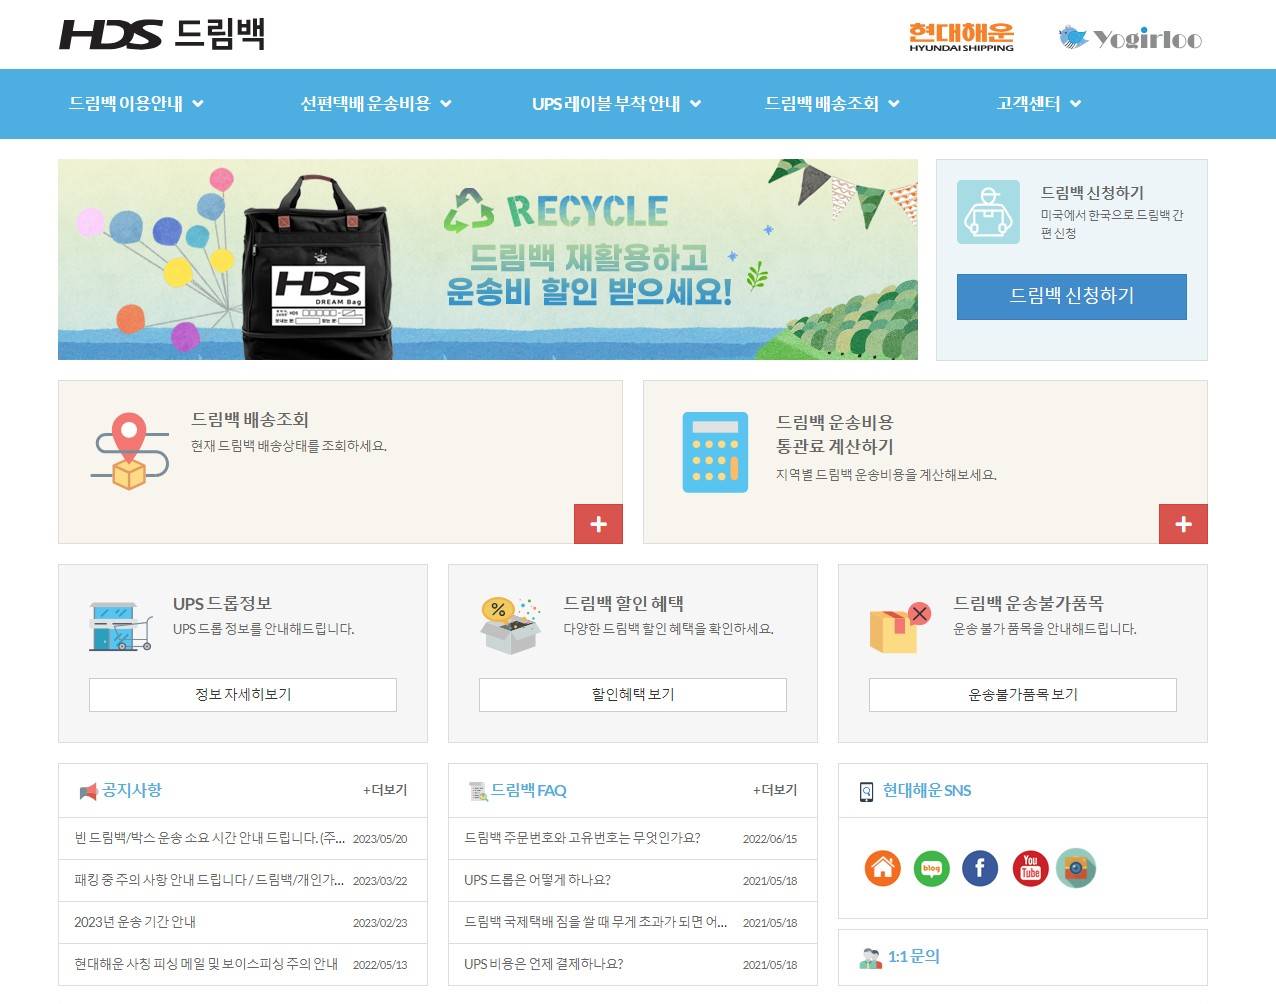The height and width of the screenshot is (1004, 1276).
Task: Click the megaphone icon next to 공지사항
Action: click(88, 792)
